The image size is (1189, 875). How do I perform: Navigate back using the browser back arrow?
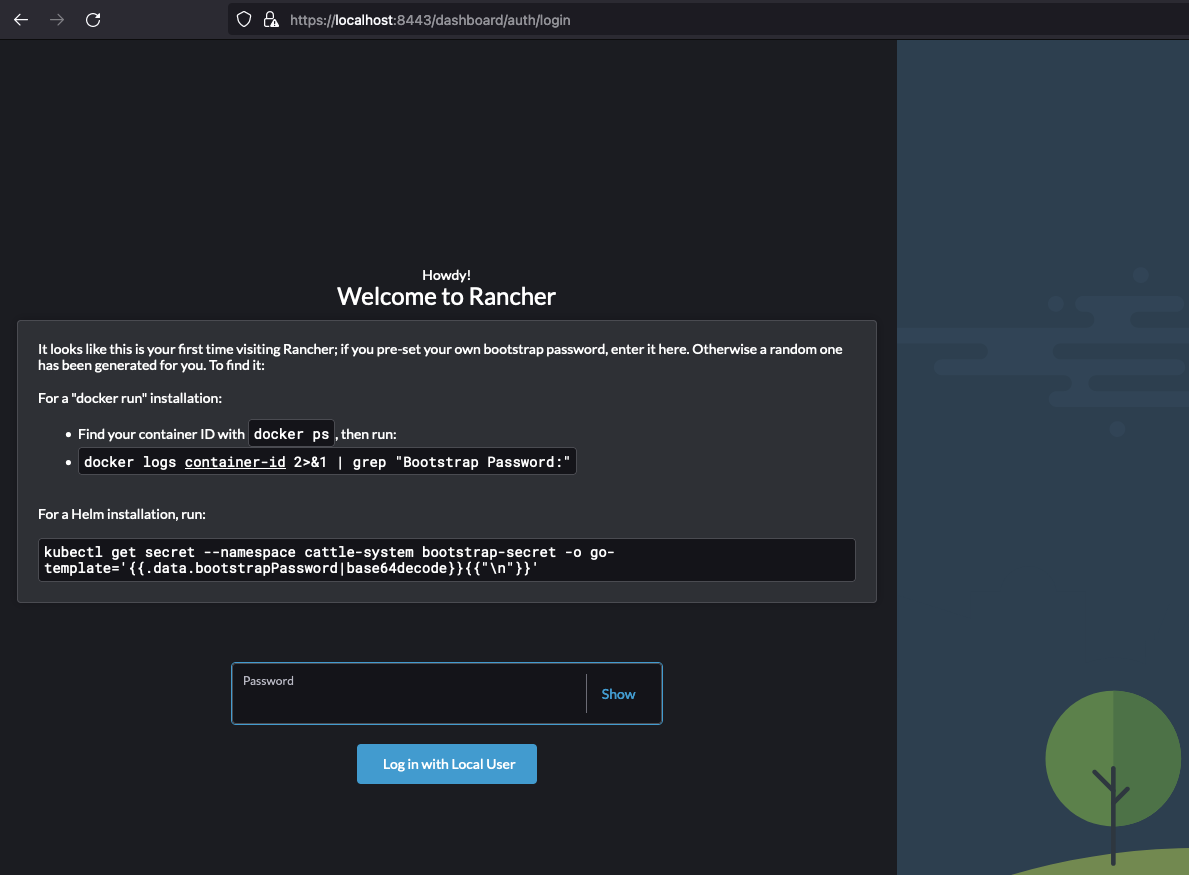coord(20,19)
